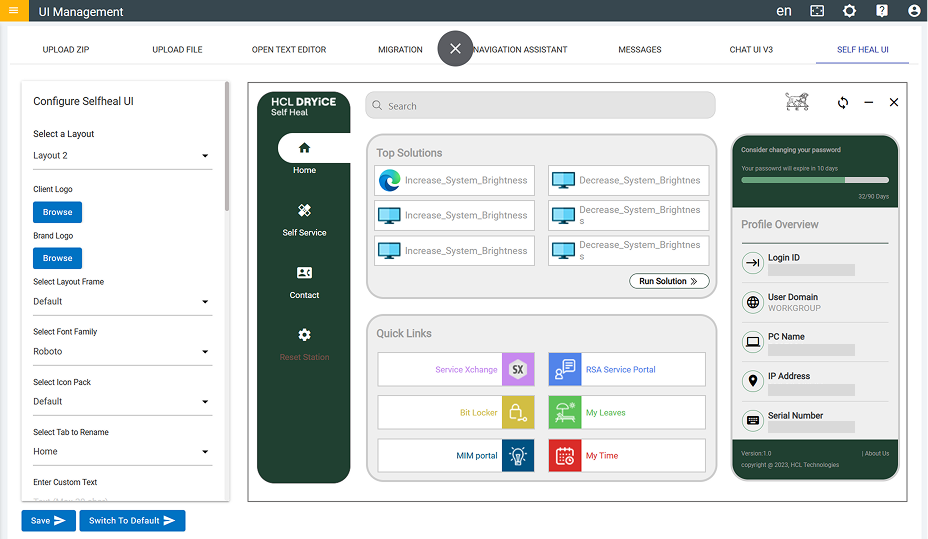Image resolution: width=928 pixels, height=539 pixels.
Task: Click Browse under Brand Logo
Action: coord(57,258)
